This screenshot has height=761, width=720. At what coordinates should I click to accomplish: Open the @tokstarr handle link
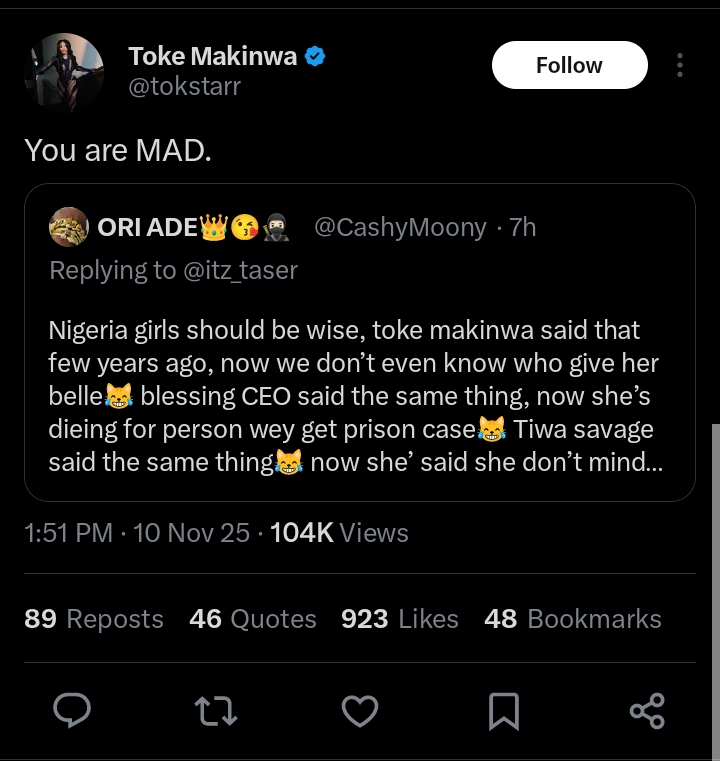184,87
